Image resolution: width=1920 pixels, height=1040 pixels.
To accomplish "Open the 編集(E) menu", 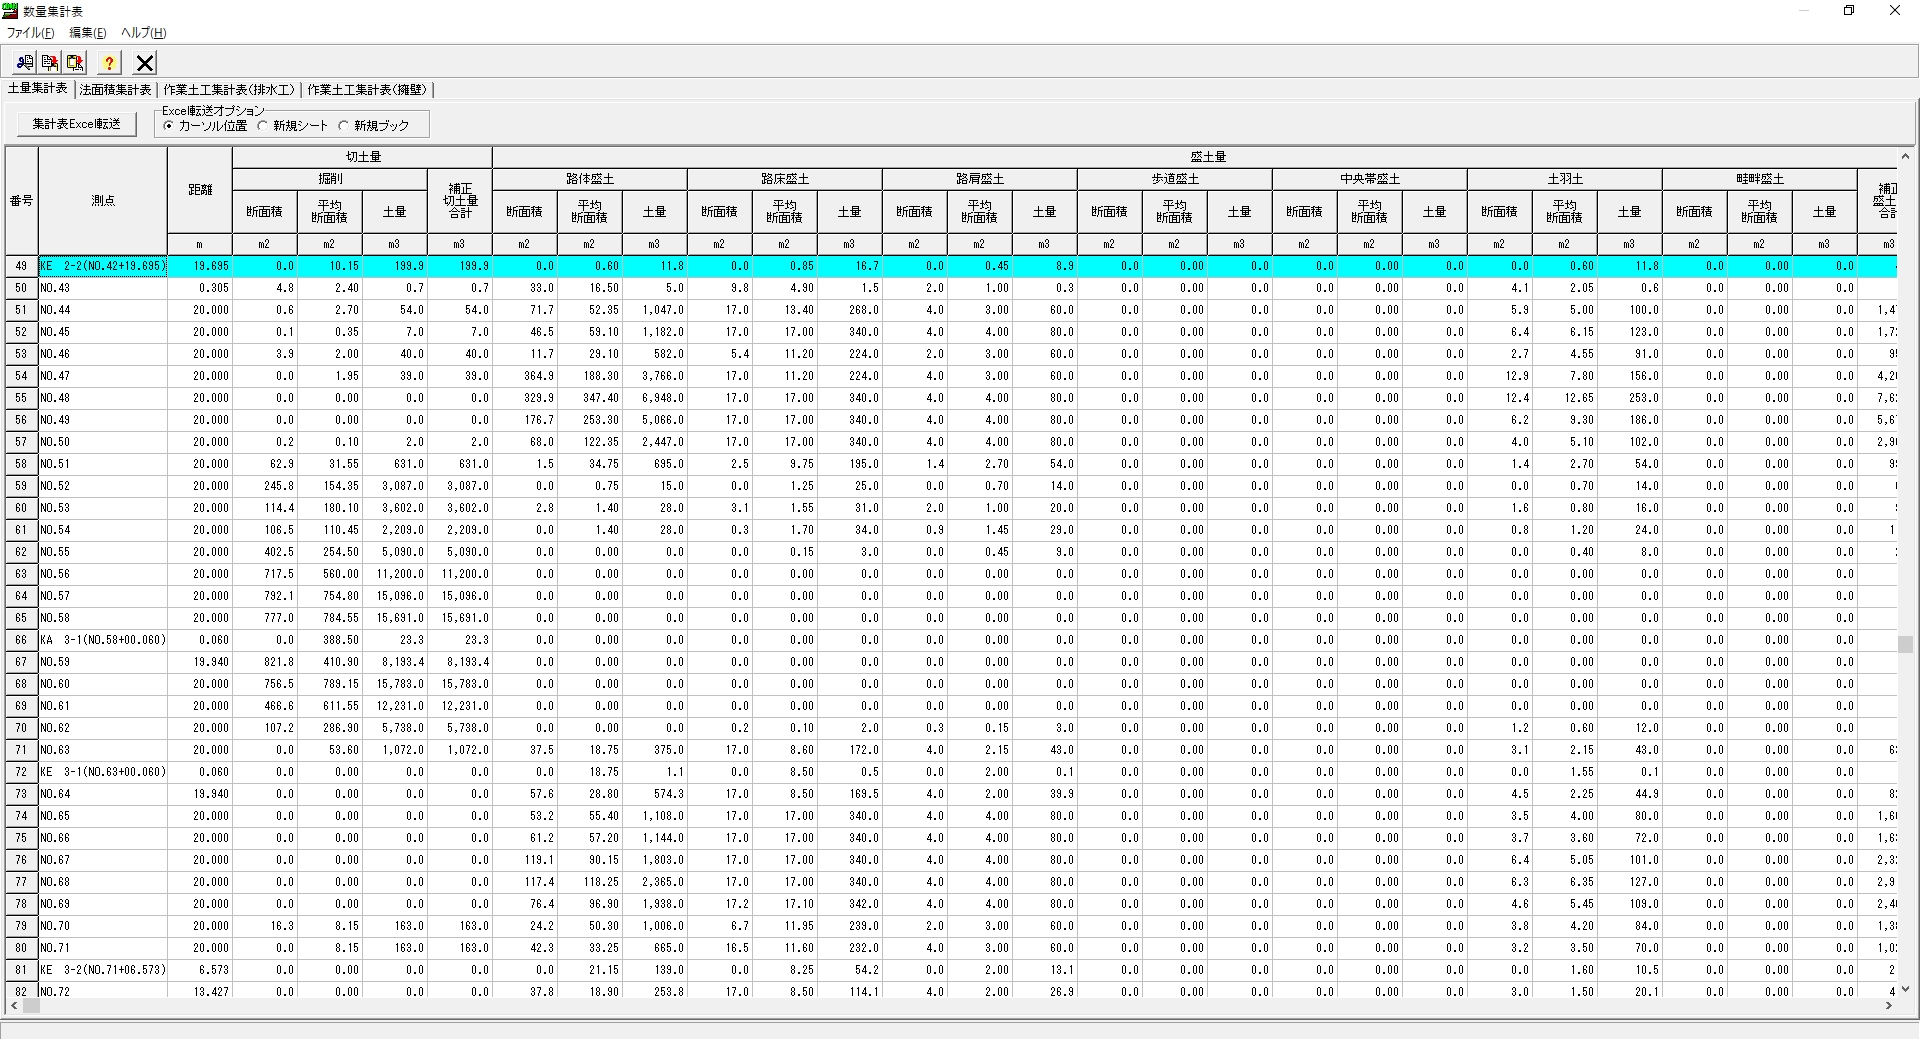I will click(x=88, y=33).
